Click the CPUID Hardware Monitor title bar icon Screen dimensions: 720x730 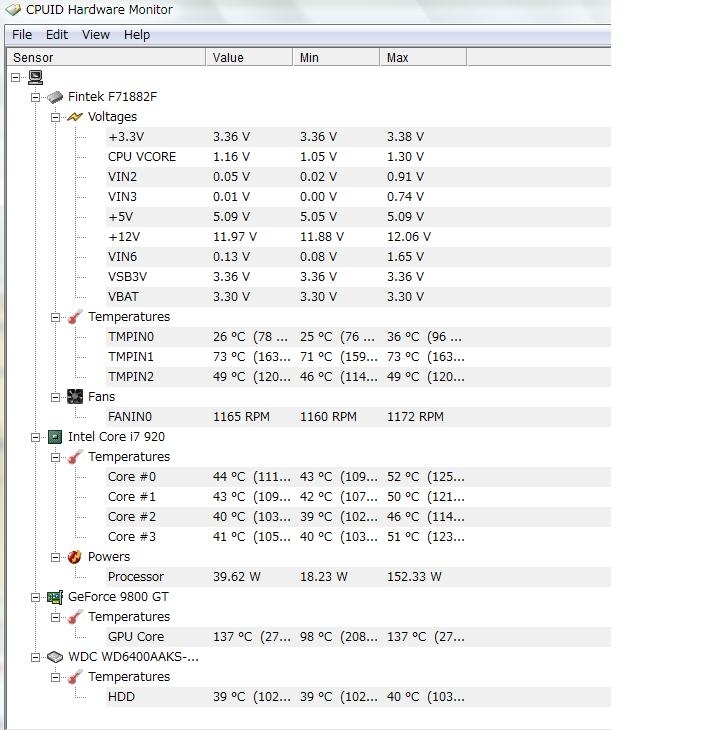click(13, 9)
